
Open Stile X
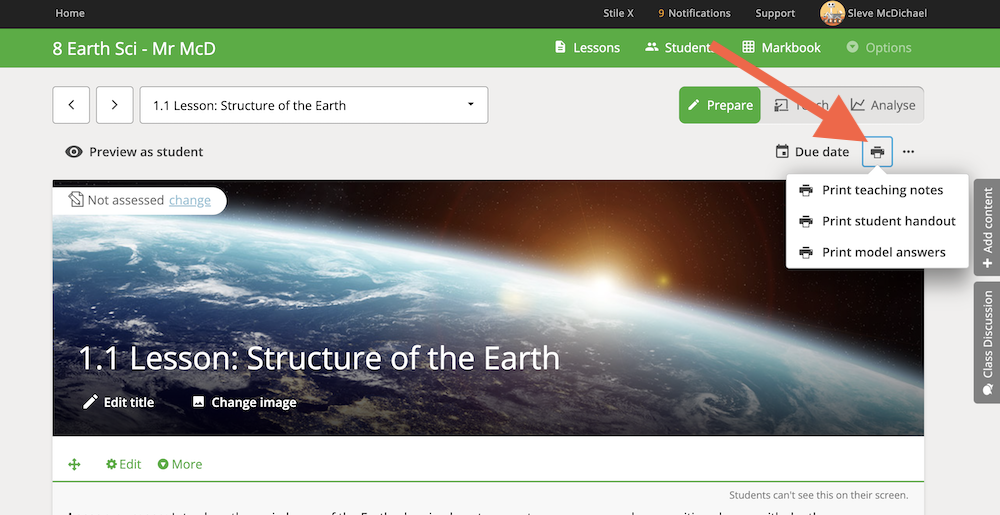(619, 13)
